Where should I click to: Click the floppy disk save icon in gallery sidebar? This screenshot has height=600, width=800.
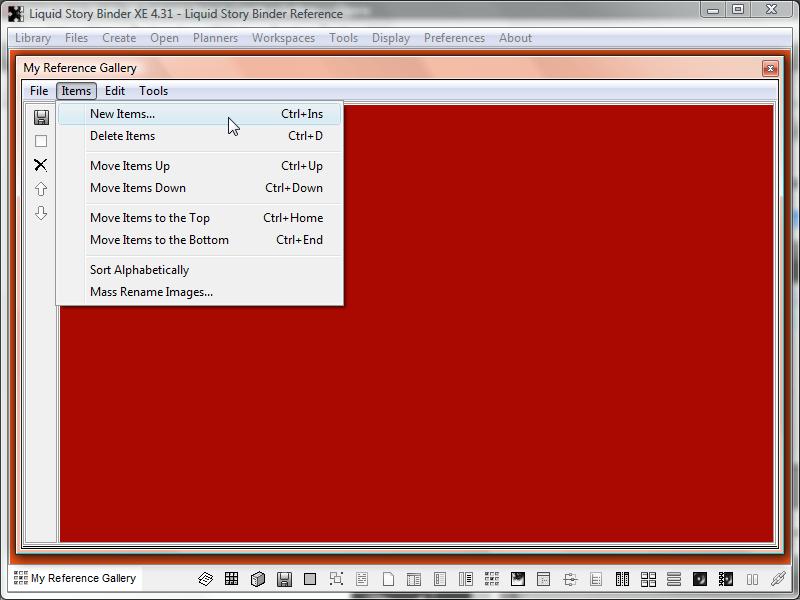[41, 117]
